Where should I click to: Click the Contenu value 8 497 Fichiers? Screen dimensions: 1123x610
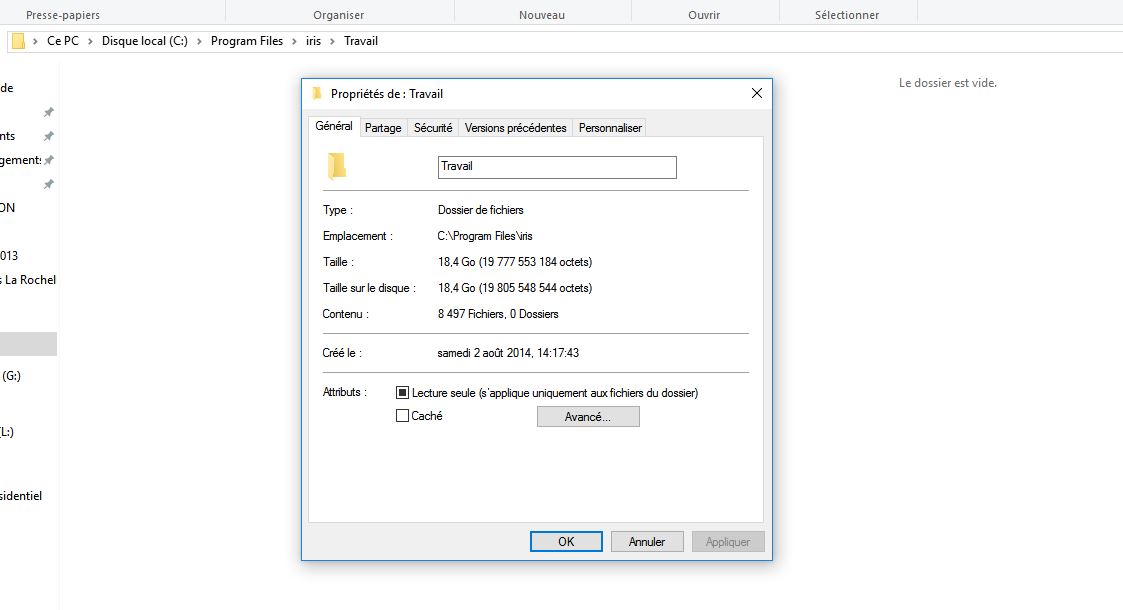pyautogui.click(x=498, y=314)
